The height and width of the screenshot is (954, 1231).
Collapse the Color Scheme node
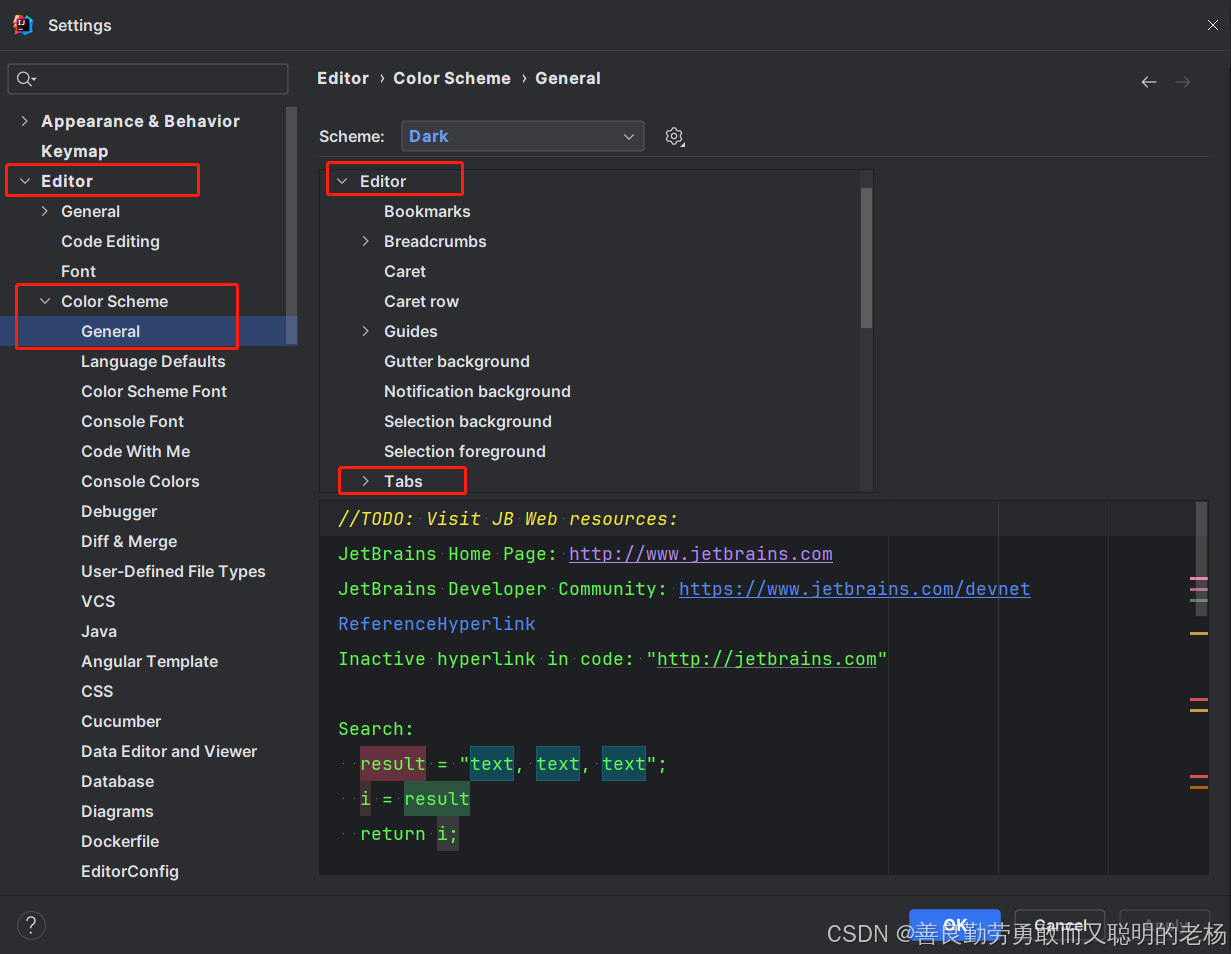(x=44, y=301)
